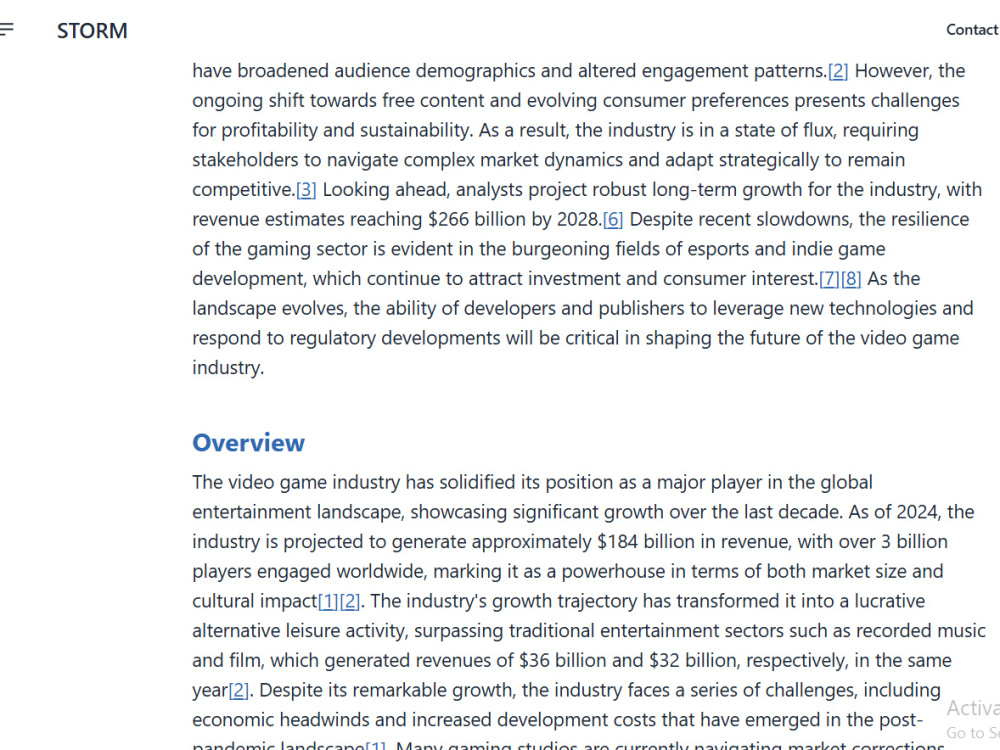Open citation [2] after 'engagement patterns.'
Screen dimensions: 1000x750
(837, 71)
